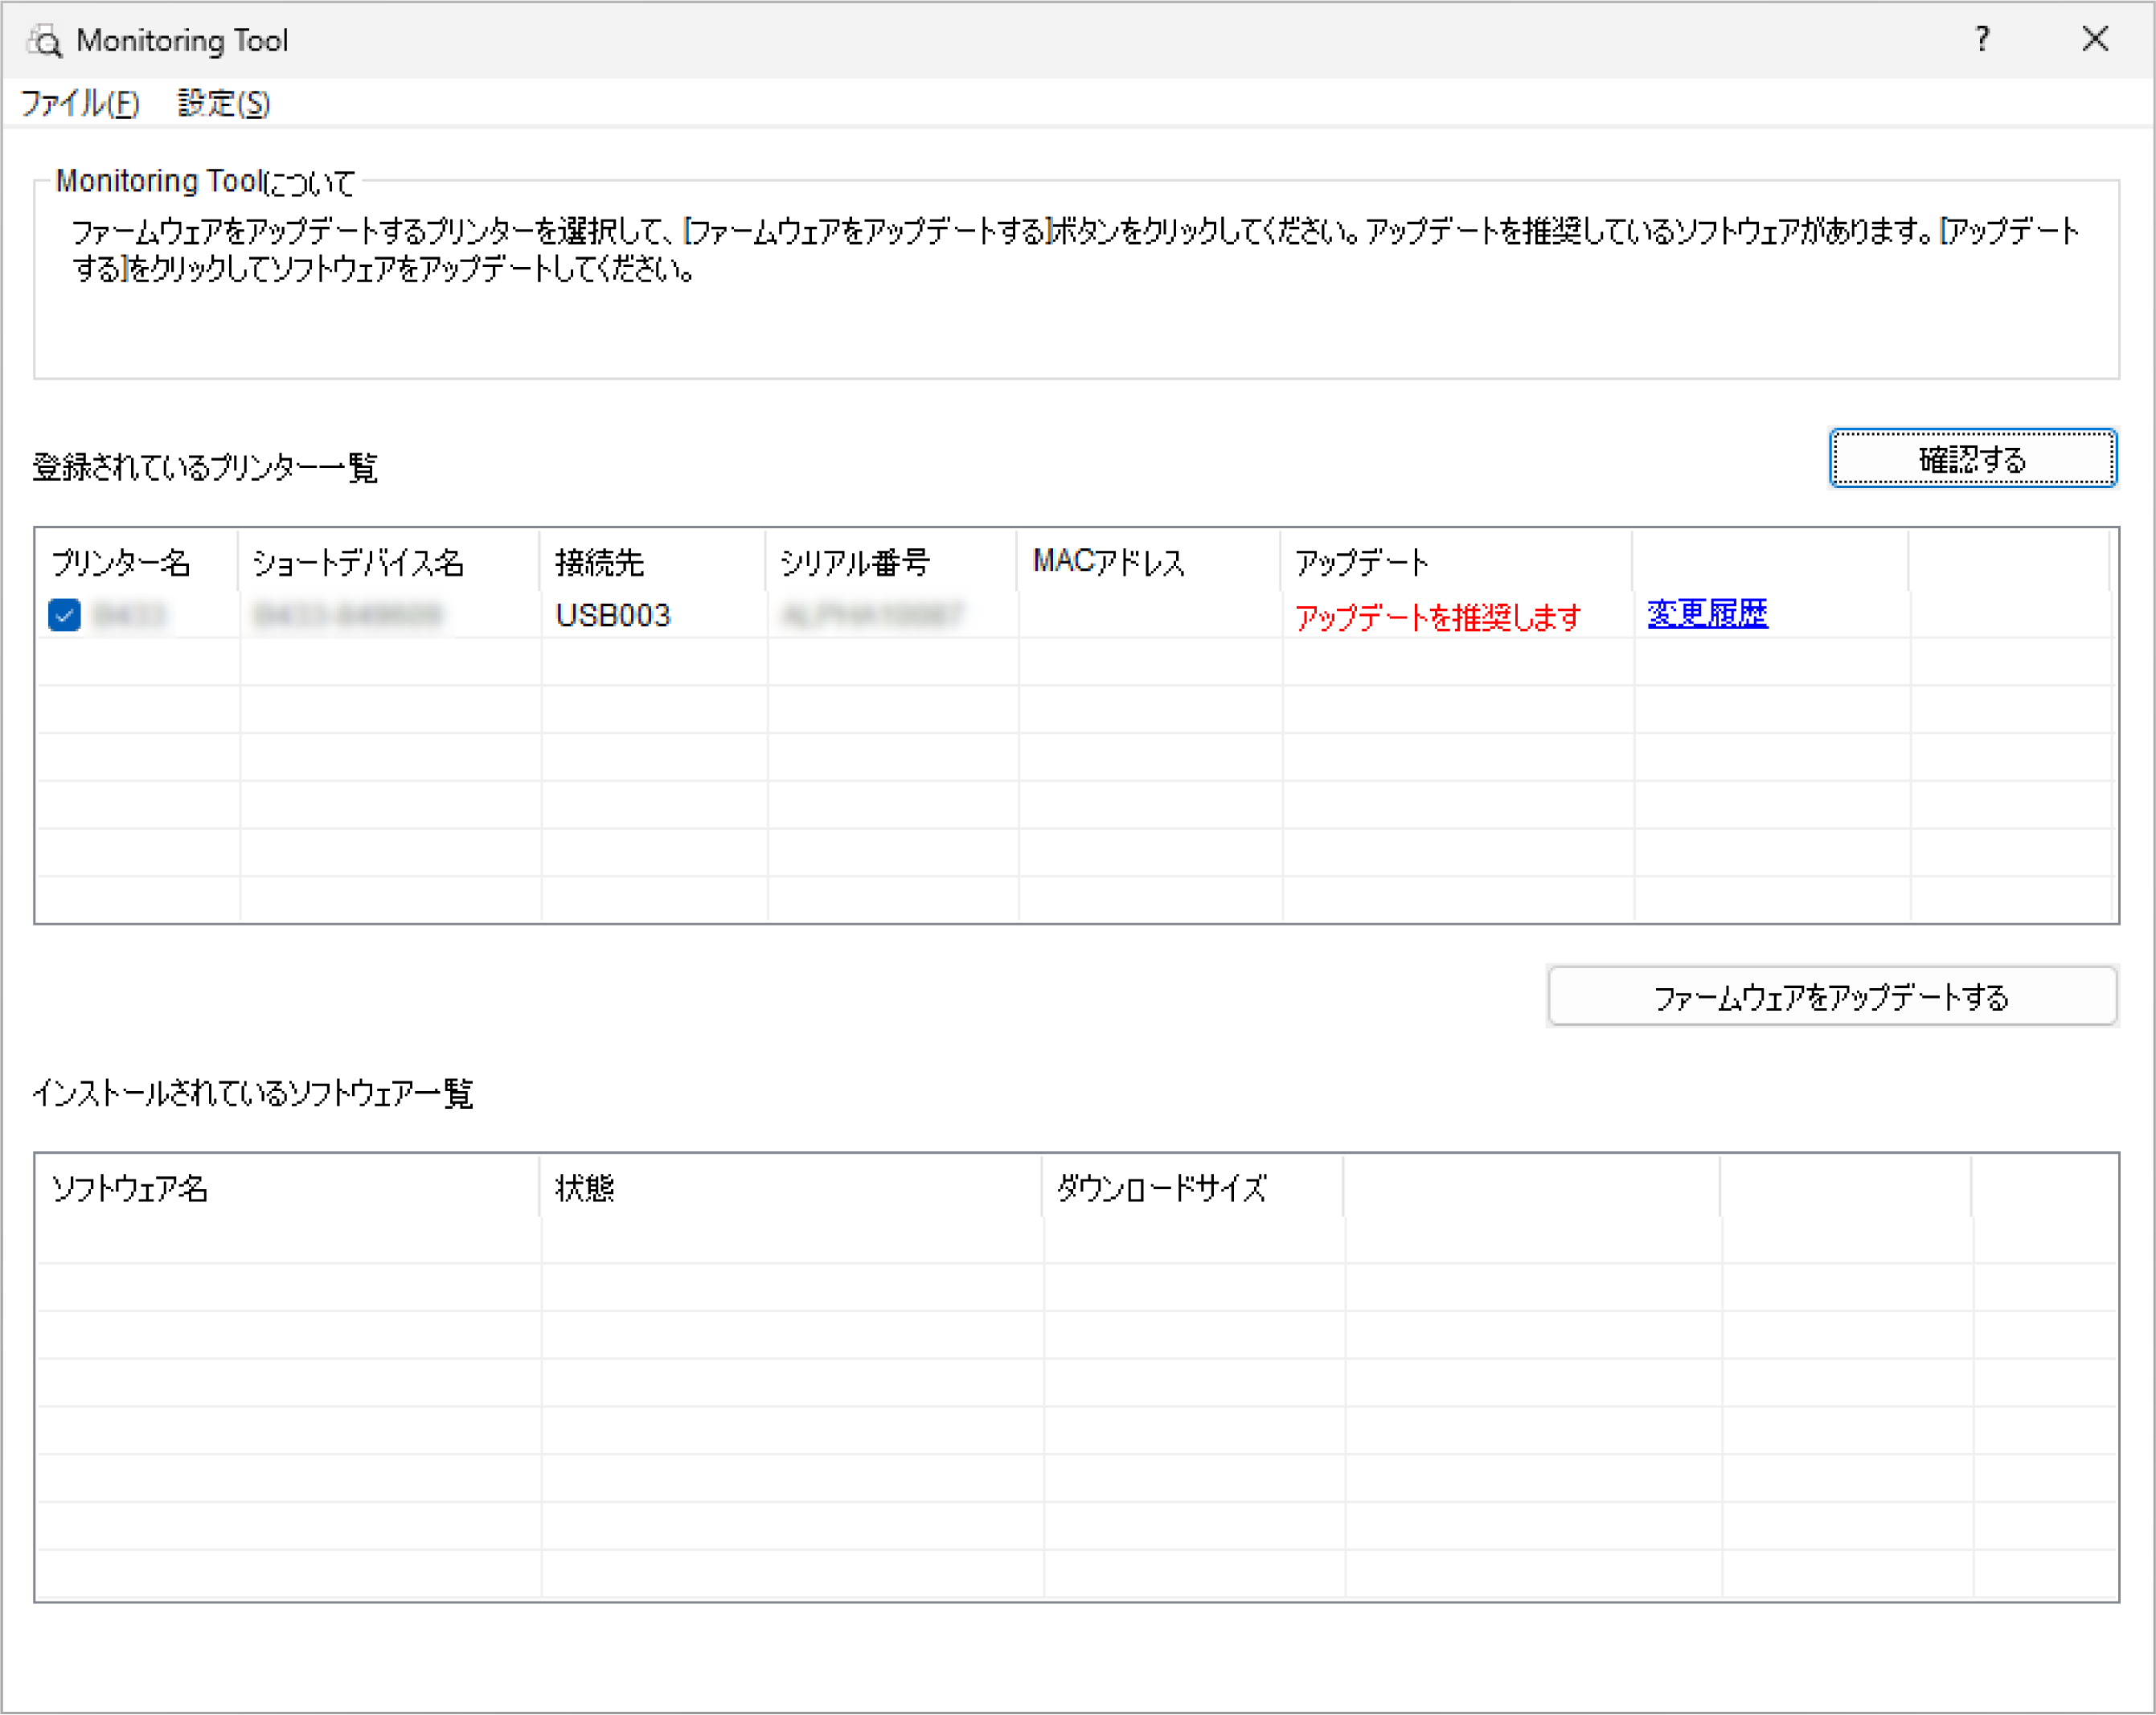This screenshot has height=1715, width=2156.
Task: Click the プリンター名 column header
Action: tap(138, 562)
